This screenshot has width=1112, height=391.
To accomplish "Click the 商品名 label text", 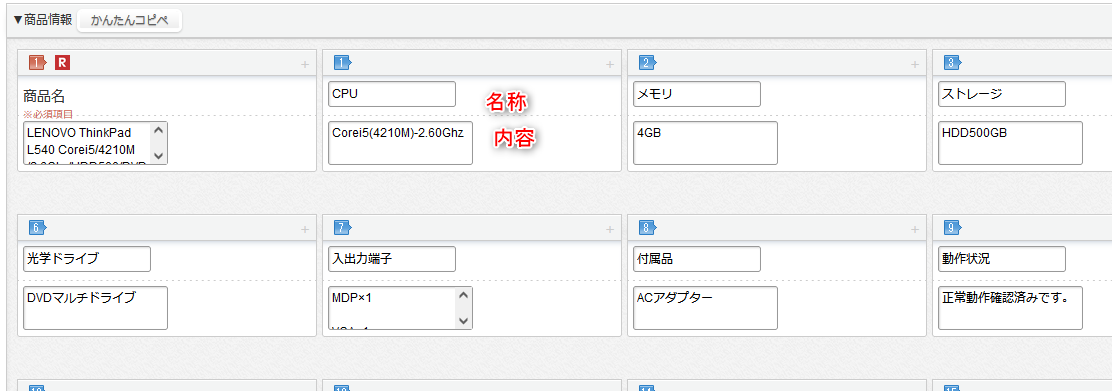I will tap(44, 96).
